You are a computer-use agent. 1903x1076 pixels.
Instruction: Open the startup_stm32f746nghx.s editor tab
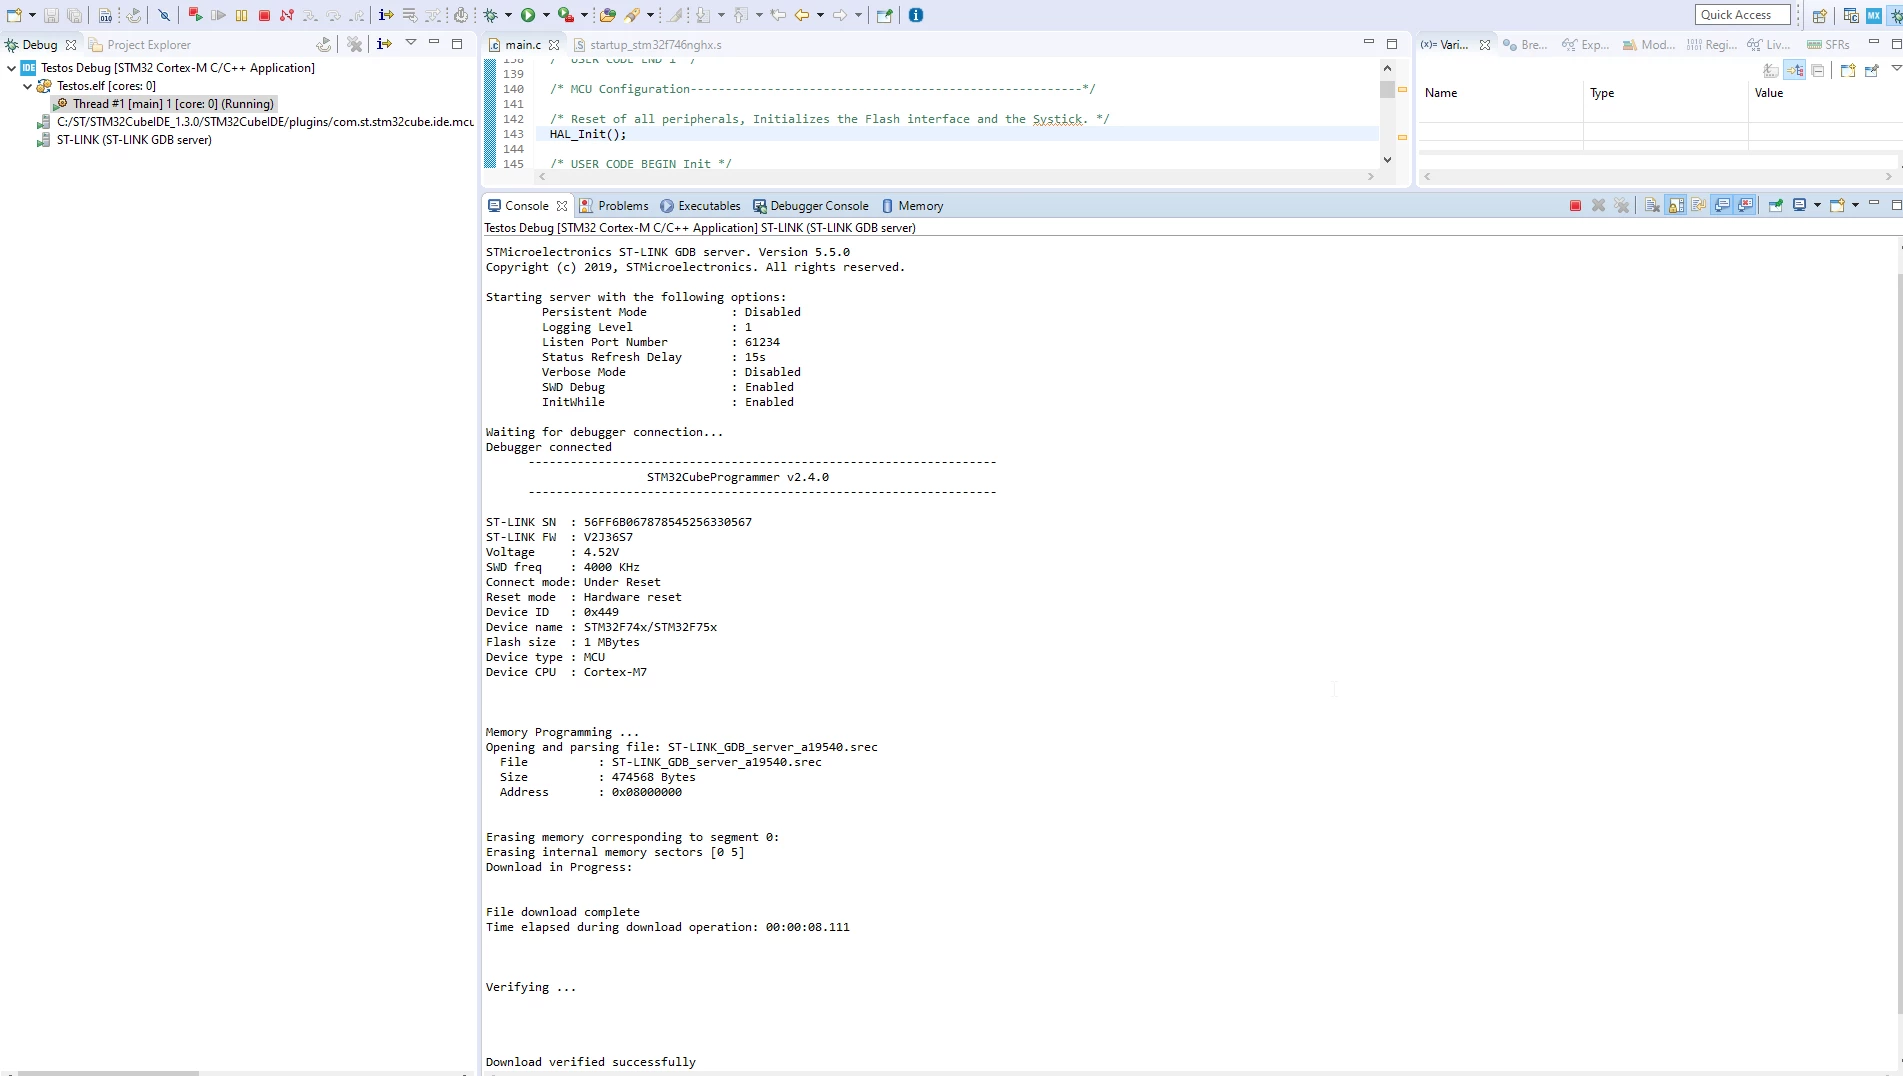coord(647,45)
